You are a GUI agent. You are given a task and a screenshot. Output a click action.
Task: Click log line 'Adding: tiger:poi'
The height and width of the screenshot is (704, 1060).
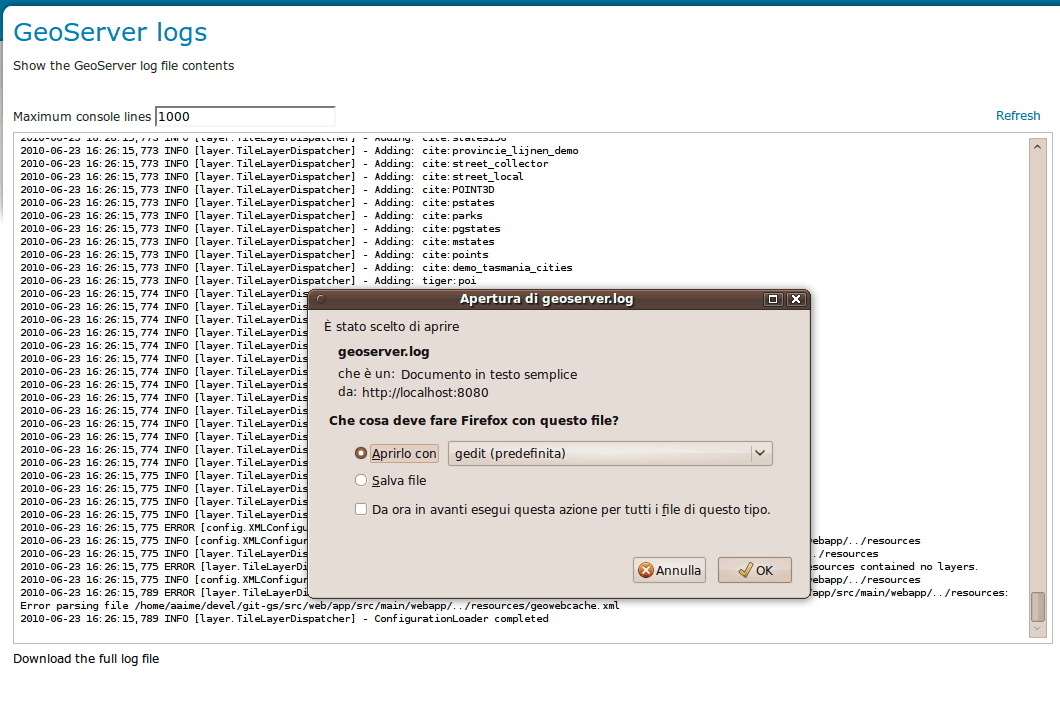pyautogui.click(x=248, y=281)
